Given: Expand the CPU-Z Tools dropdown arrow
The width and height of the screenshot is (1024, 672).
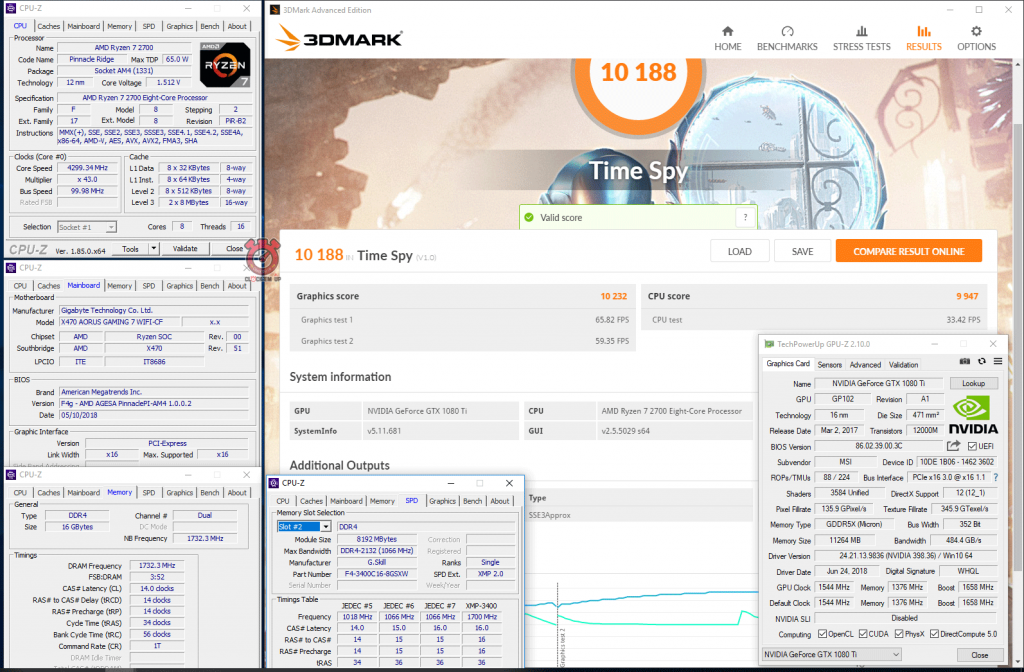Looking at the screenshot, I should (153, 248).
